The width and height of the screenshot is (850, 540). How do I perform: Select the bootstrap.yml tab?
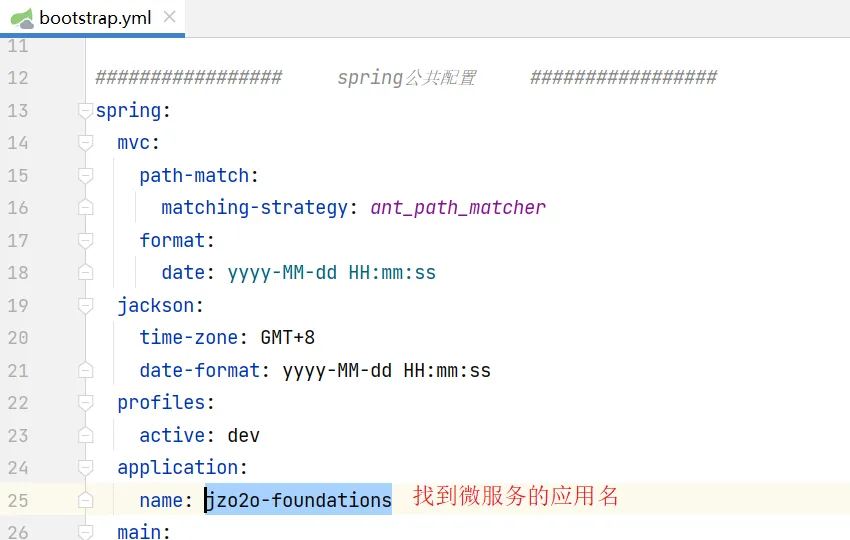(95, 18)
